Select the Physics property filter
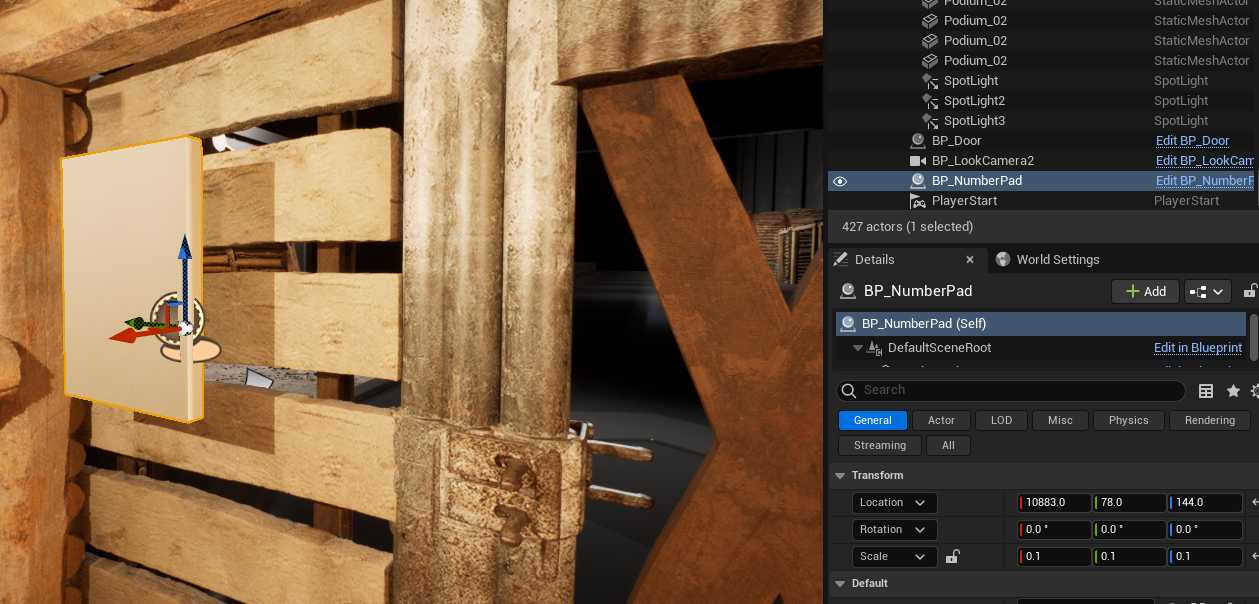Screen dimensions: 1259x604 click(x=1128, y=421)
